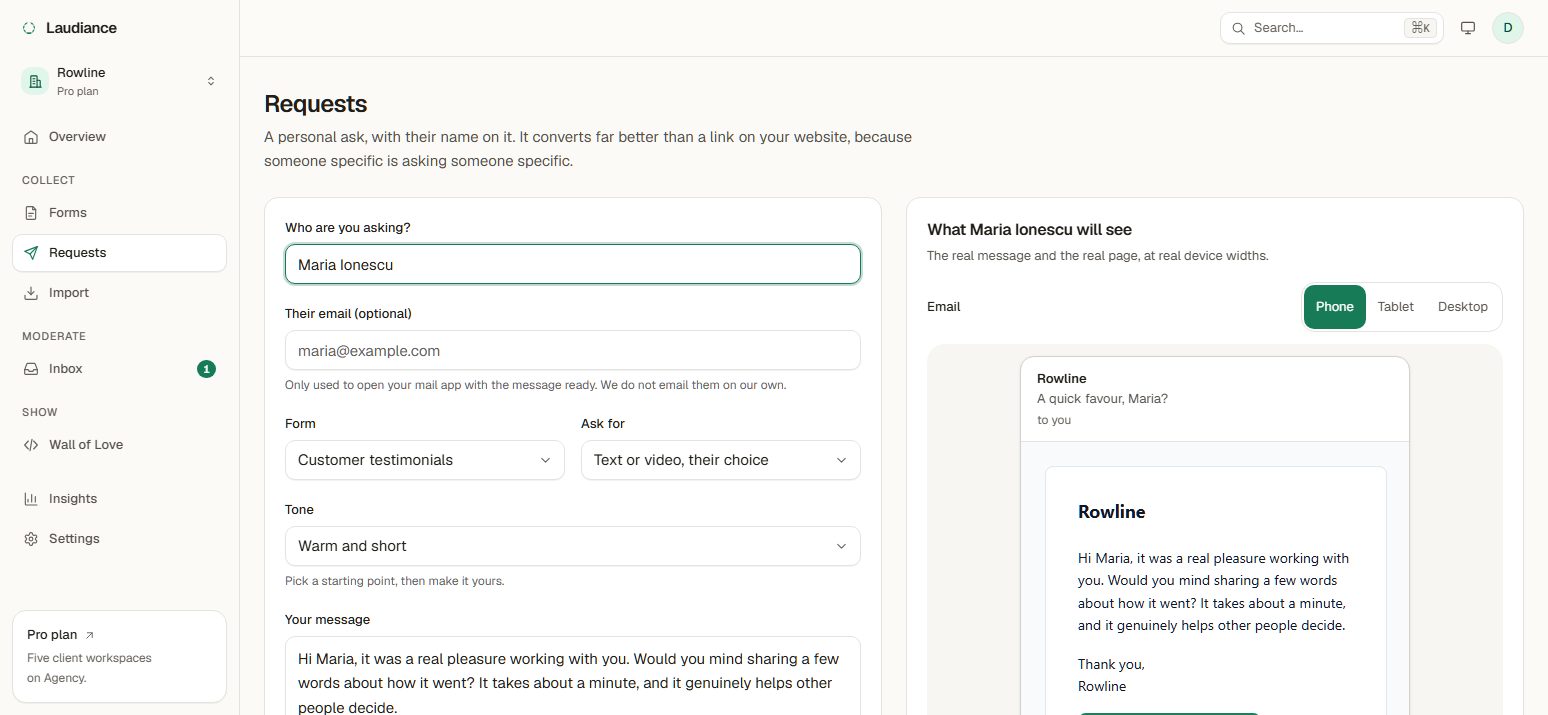Click the Requests page heading
Viewport: 1548px width, 715px height.
(x=316, y=104)
